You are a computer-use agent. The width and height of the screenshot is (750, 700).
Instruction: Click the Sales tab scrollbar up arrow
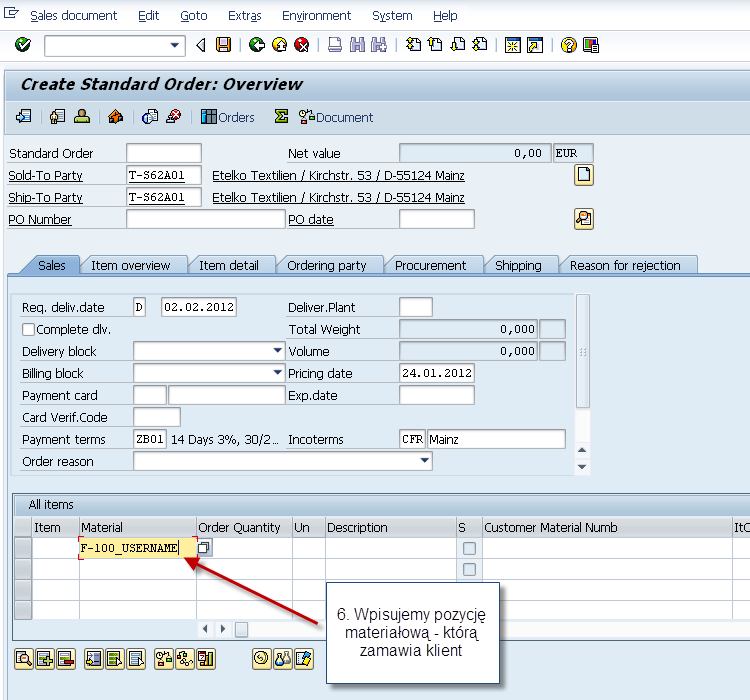coord(582,450)
